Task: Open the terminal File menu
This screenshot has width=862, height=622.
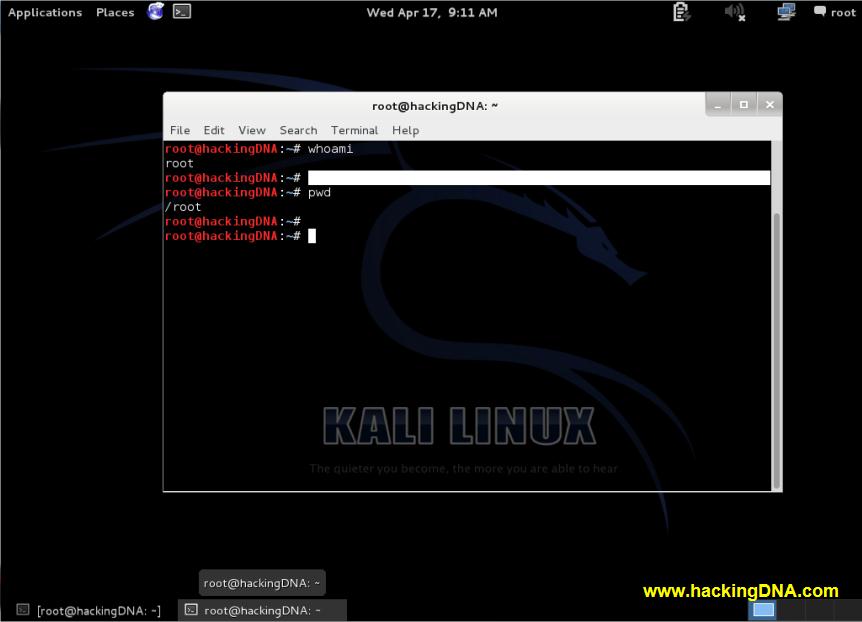Action: (x=180, y=130)
